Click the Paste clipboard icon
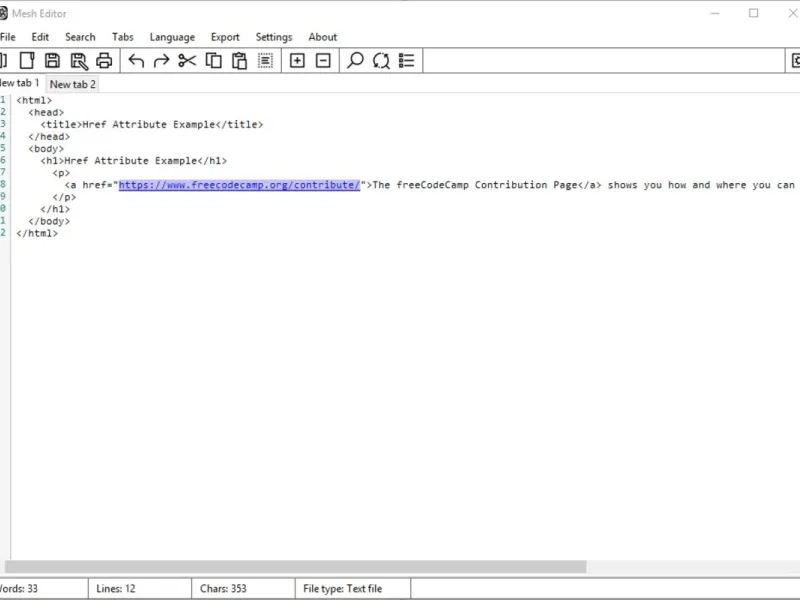Screen dimensions: 800x600 (239, 61)
